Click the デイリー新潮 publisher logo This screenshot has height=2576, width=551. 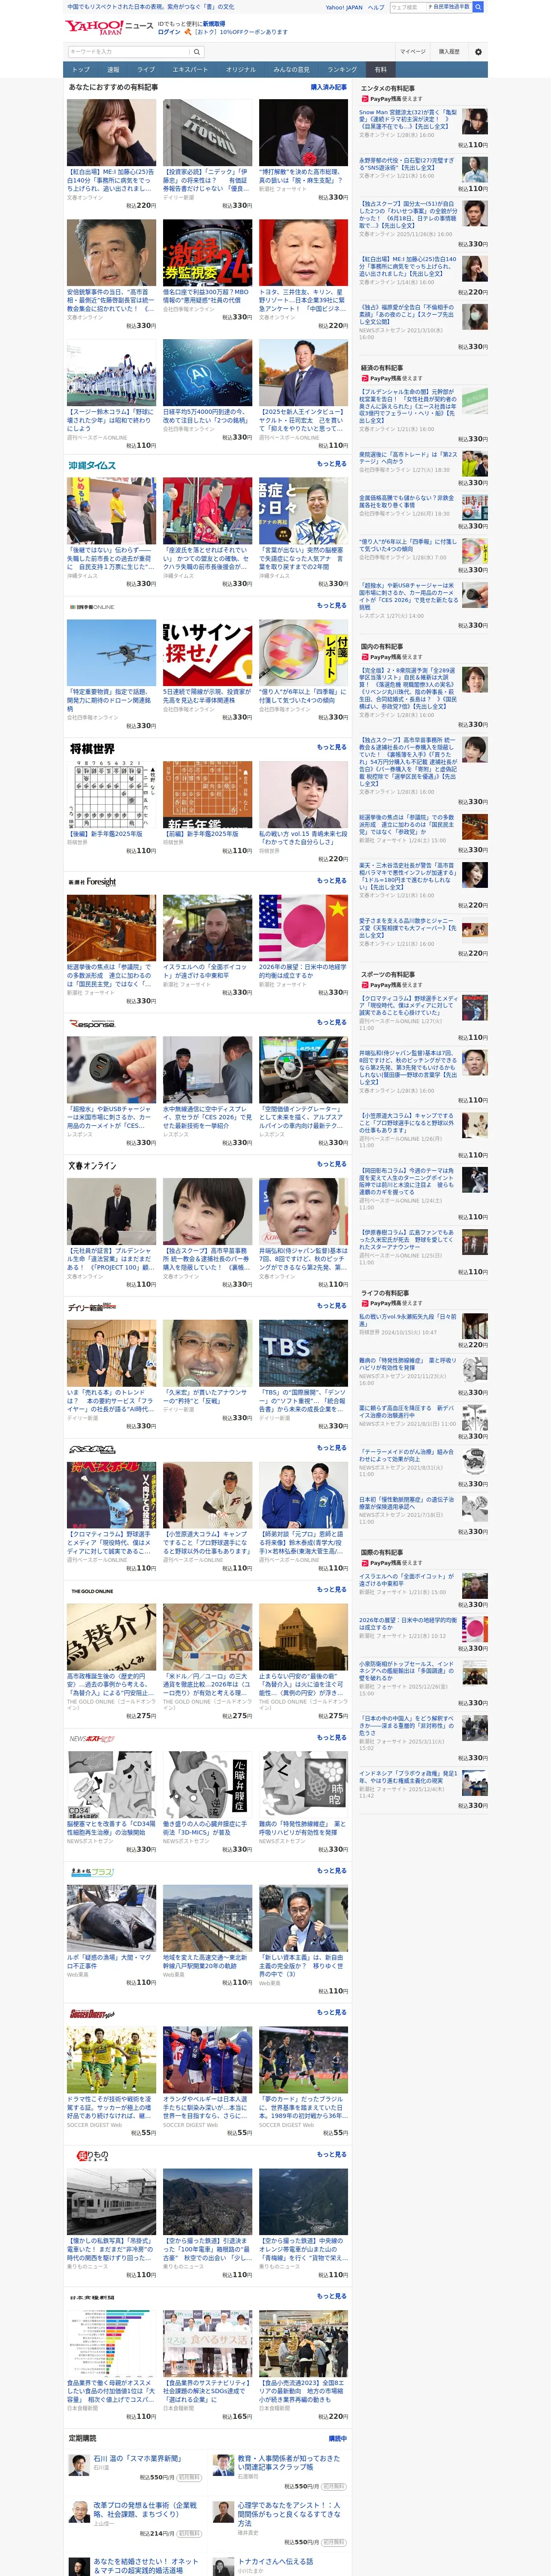coord(92,1307)
